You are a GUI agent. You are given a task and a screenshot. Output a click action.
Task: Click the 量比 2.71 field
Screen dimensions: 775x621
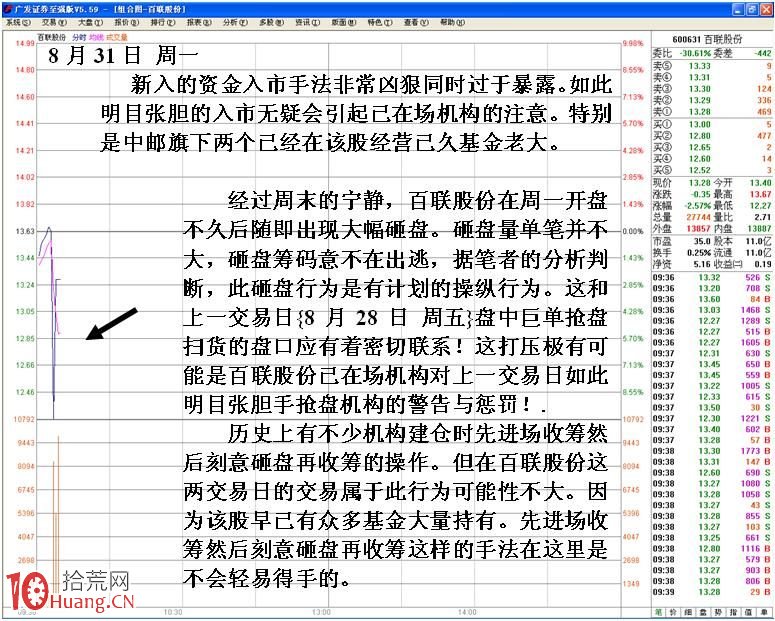[742, 217]
